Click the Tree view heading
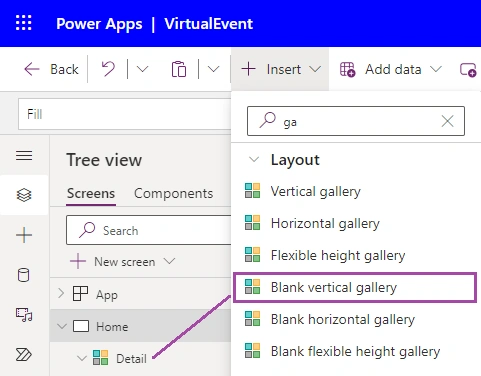481x376 pixels. (x=104, y=160)
